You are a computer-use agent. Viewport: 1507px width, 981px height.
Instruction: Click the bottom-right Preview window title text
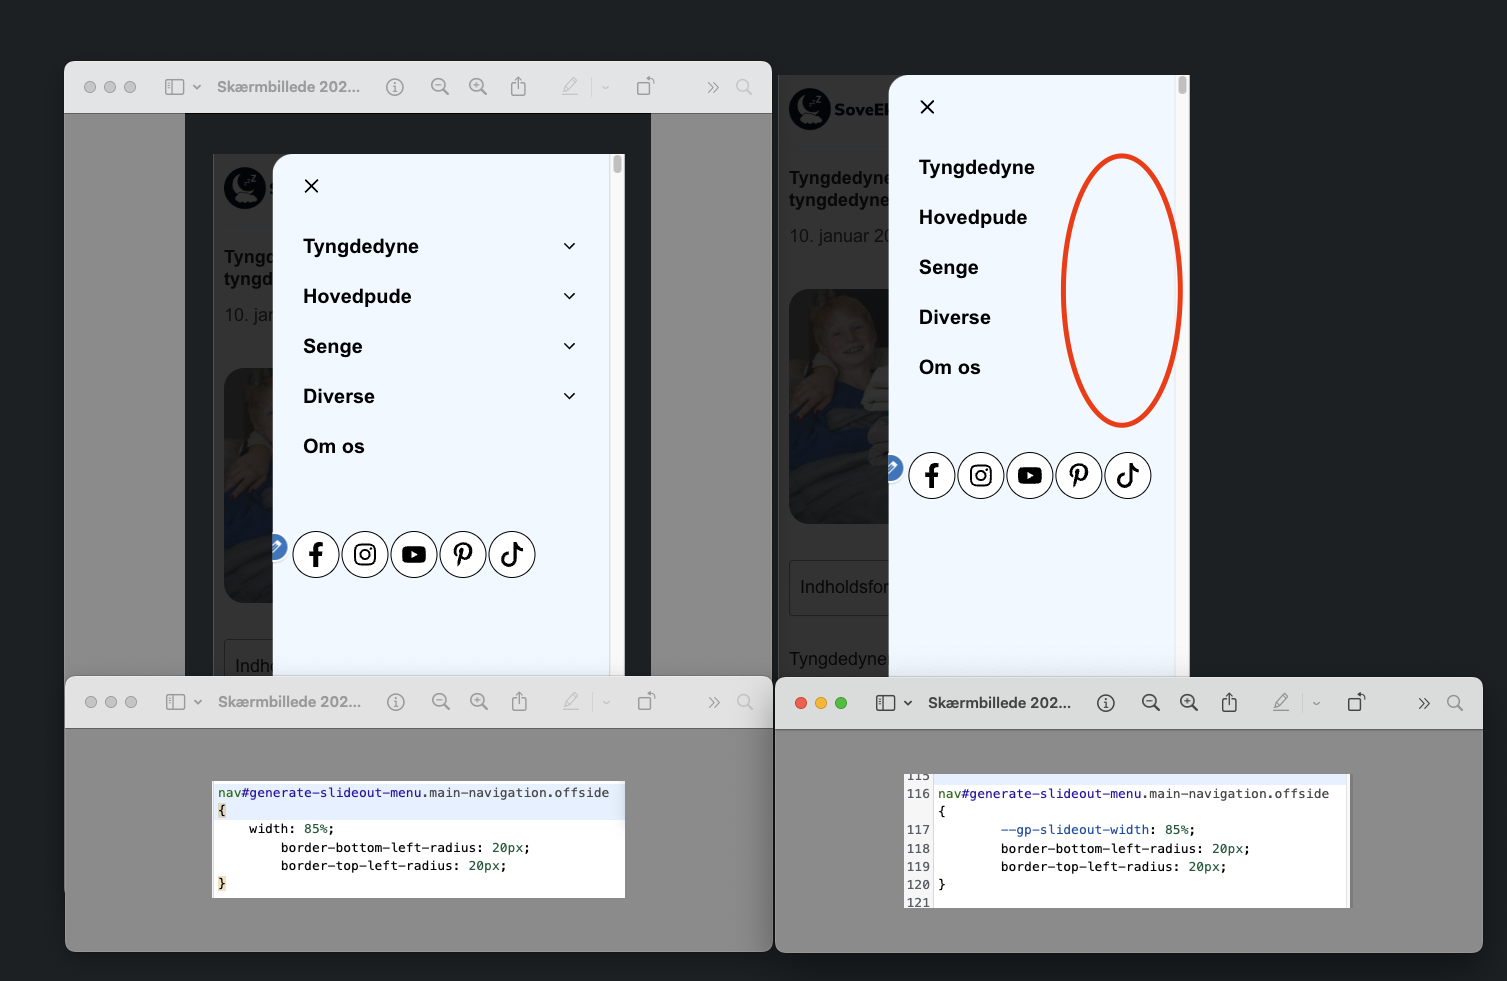tap(999, 703)
